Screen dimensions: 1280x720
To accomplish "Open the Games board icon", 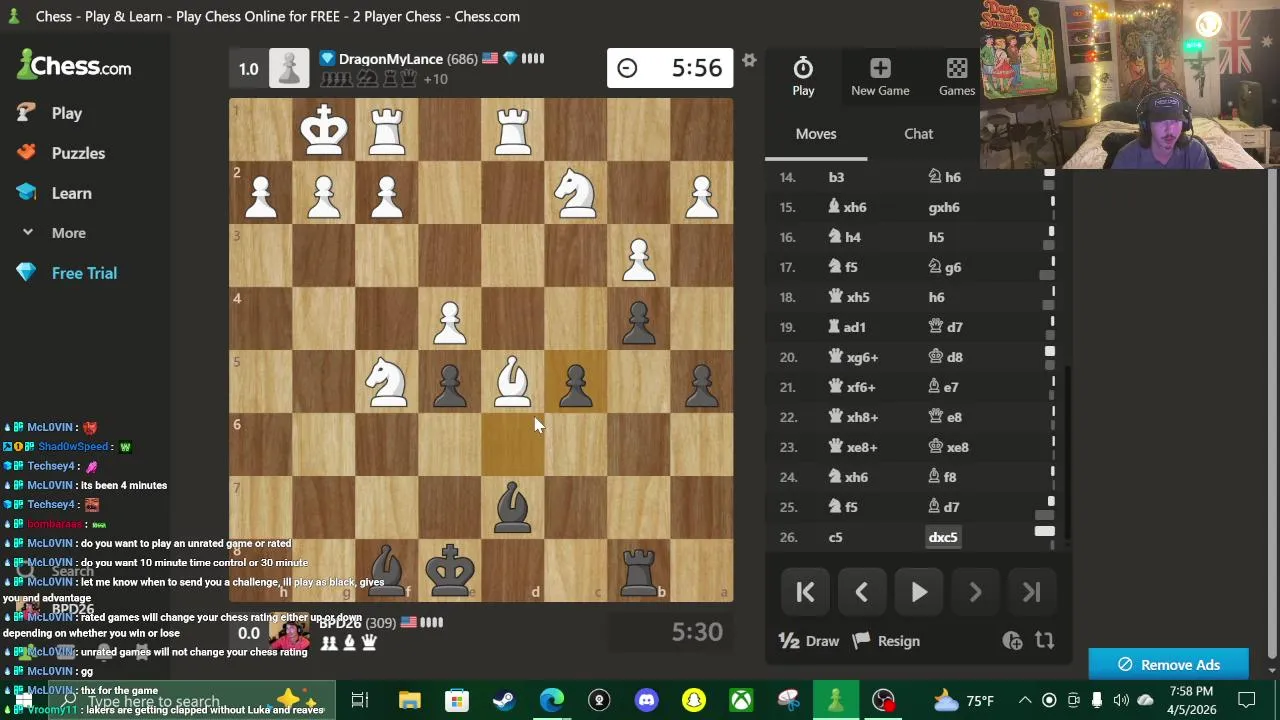I will click(957, 77).
